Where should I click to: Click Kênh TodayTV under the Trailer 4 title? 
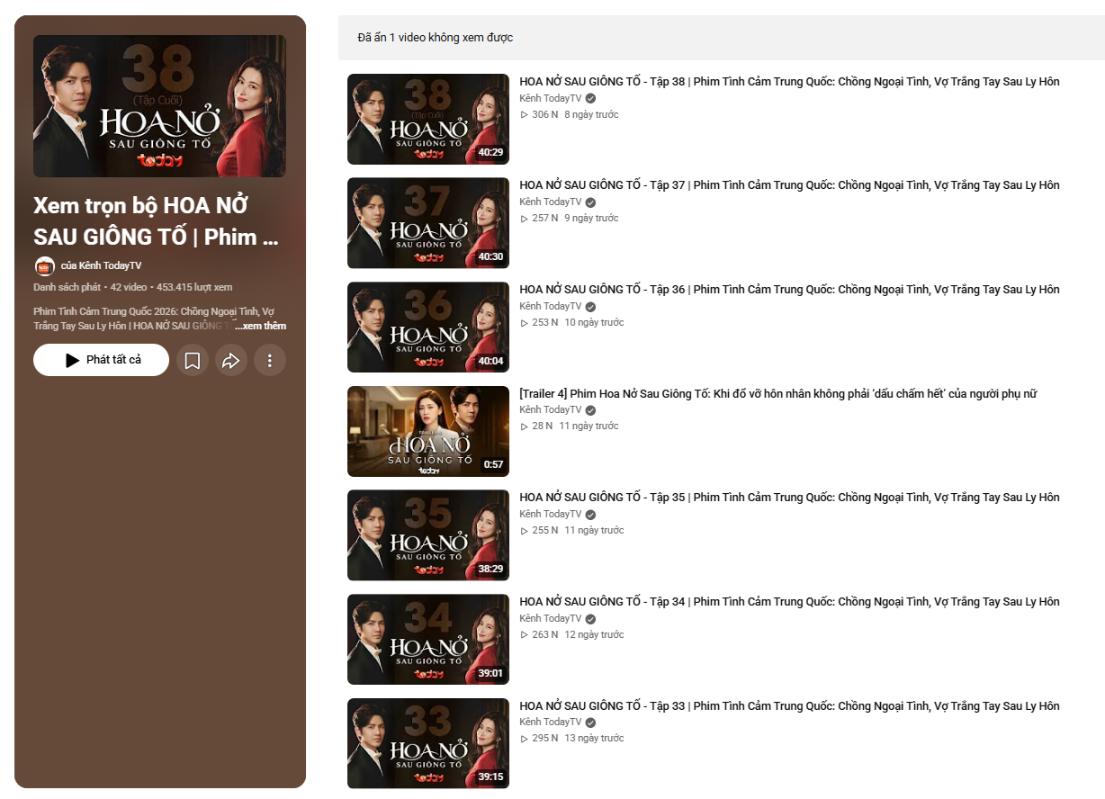(550, 410)
